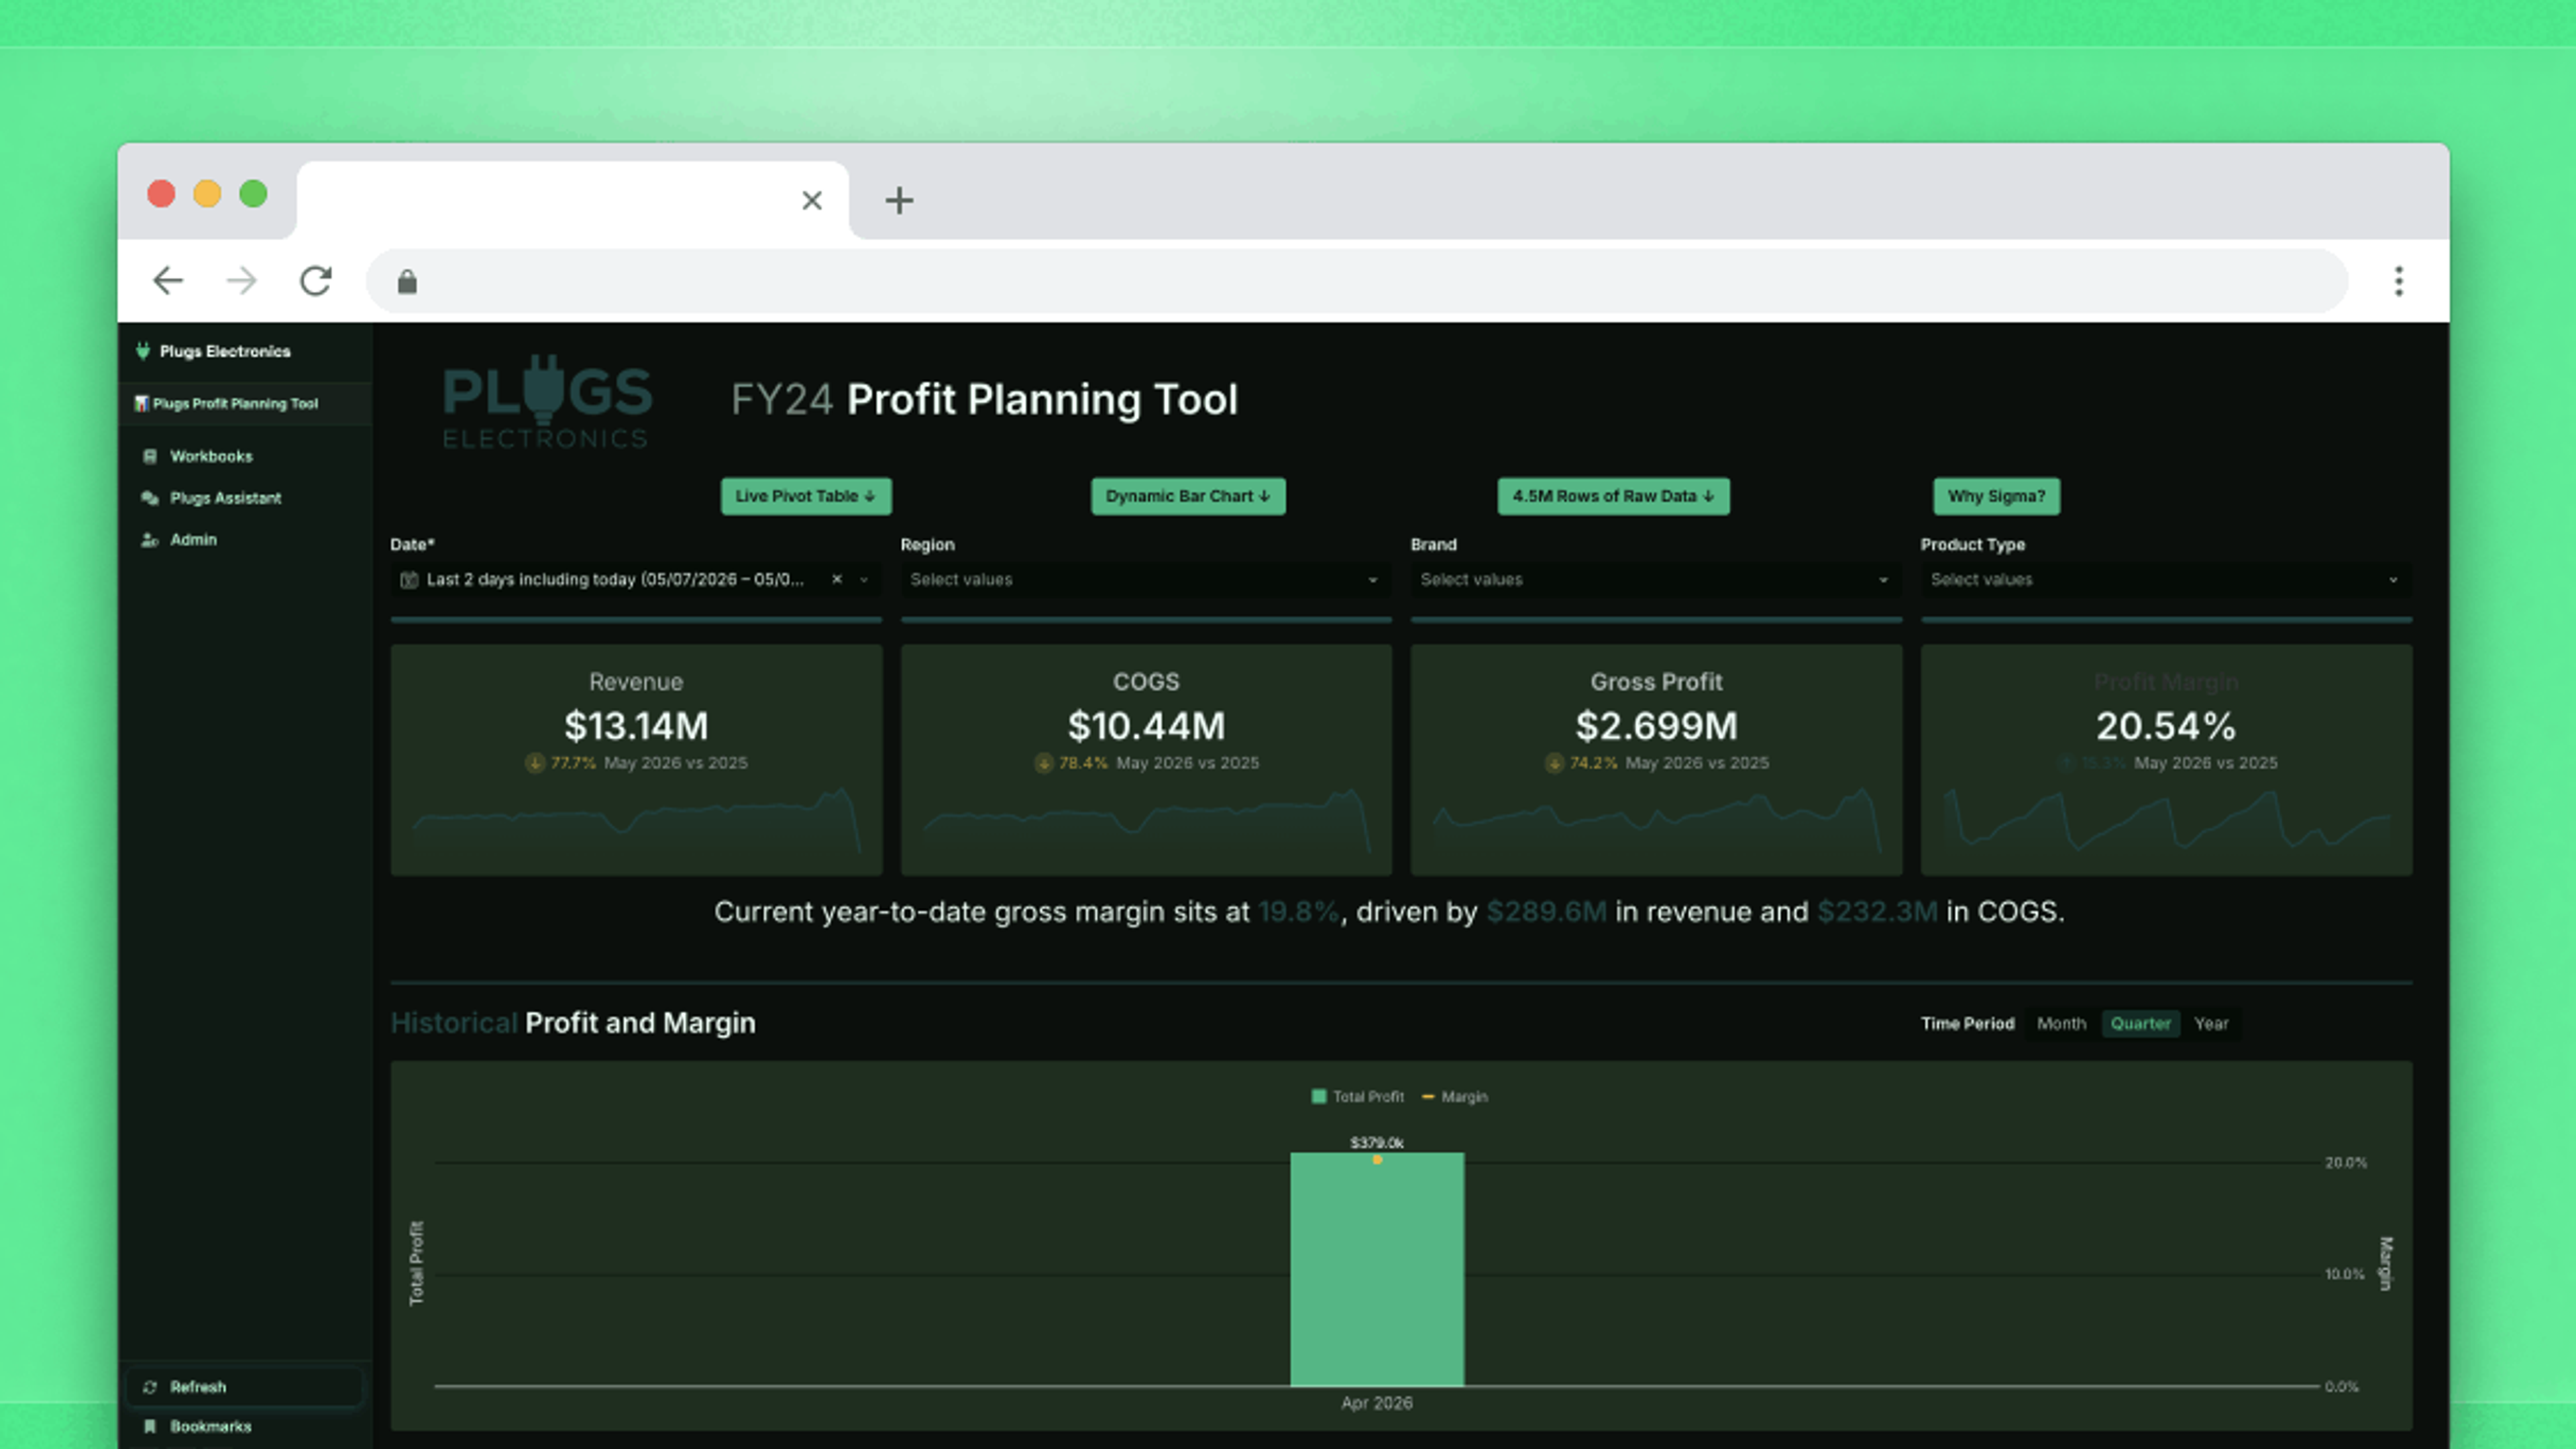
Task: Click the 19.8% gross margin value
Action: 1298,912
